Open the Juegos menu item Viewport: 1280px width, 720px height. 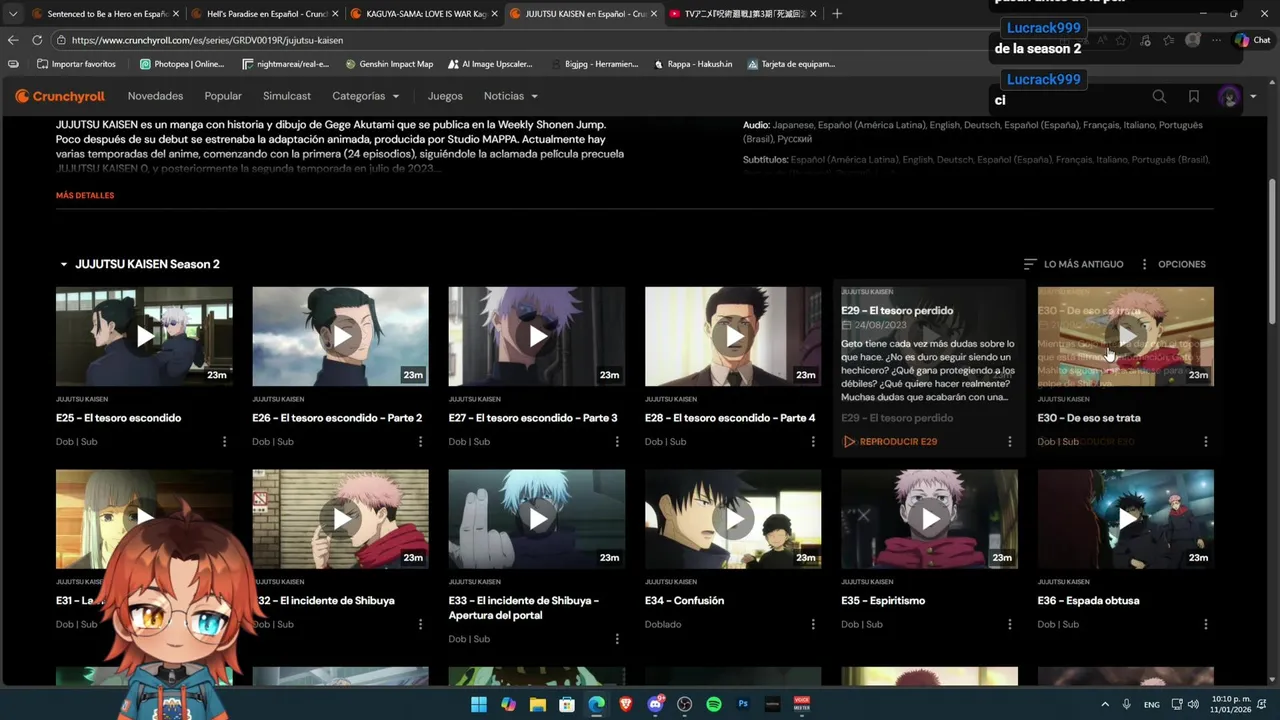click(x=445, y=96)
